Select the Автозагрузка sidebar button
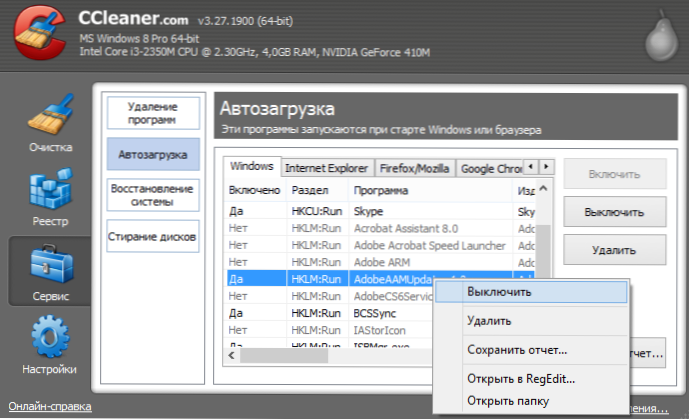The height and width of the screenshot is (419, 689). pyautogui.click(x=153, y=155)
